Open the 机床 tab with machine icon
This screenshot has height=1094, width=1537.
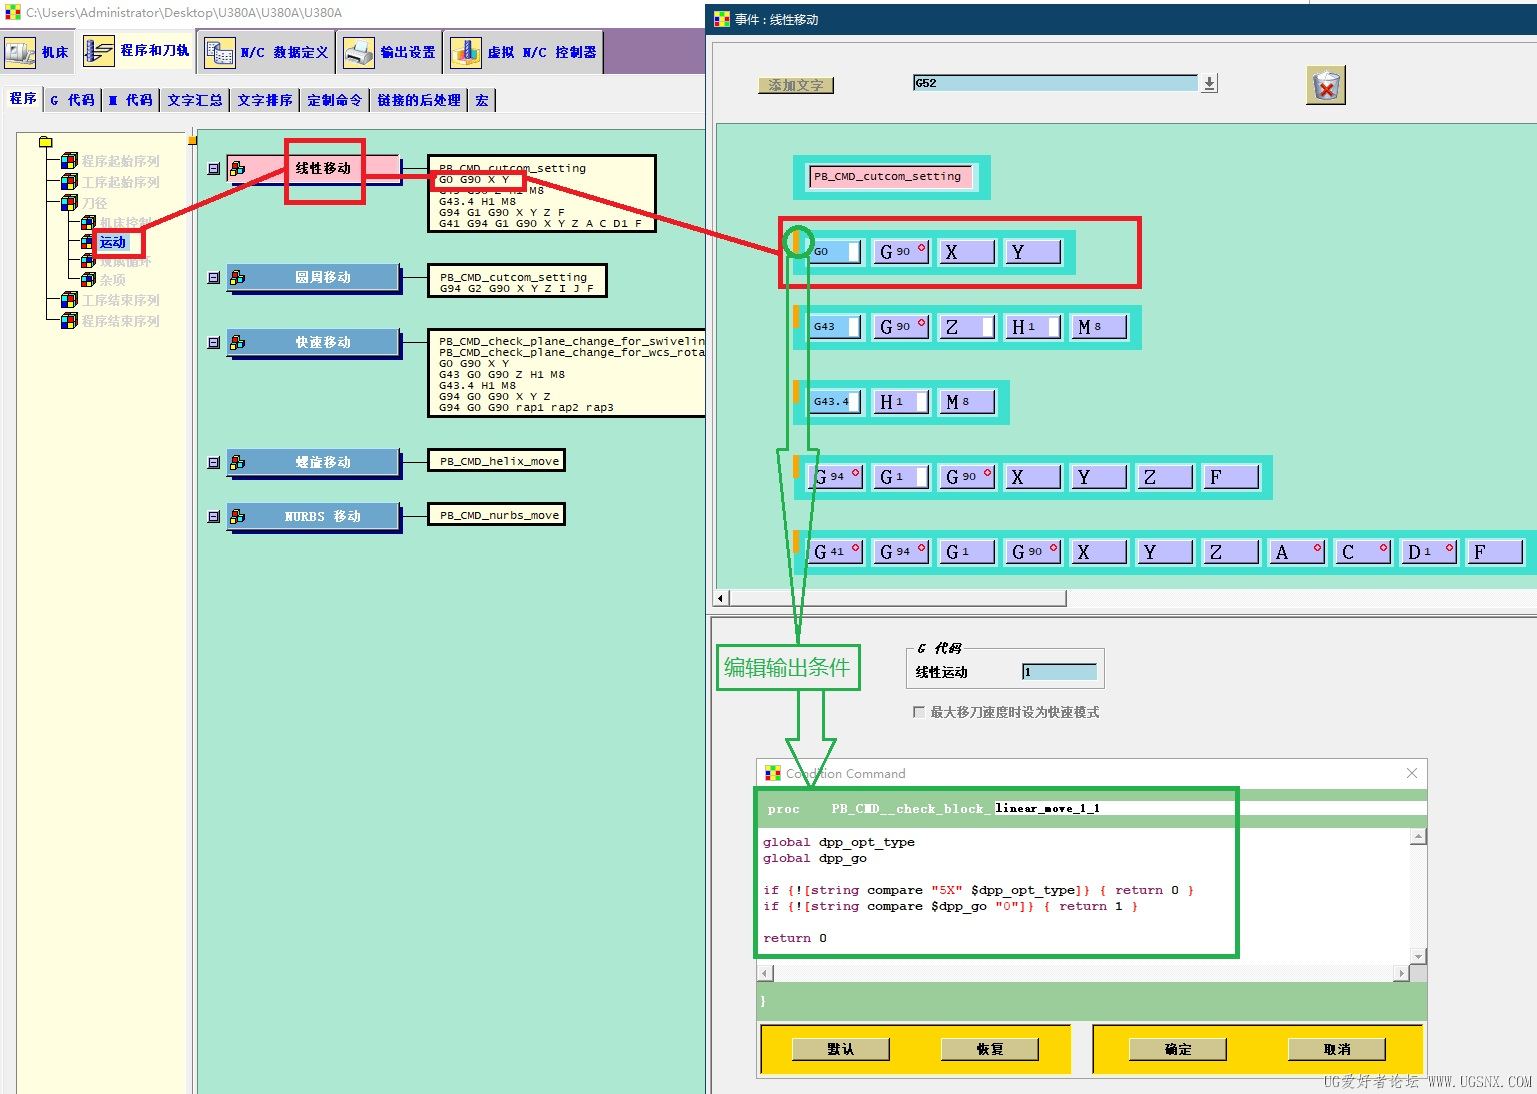tap(20, 52)
